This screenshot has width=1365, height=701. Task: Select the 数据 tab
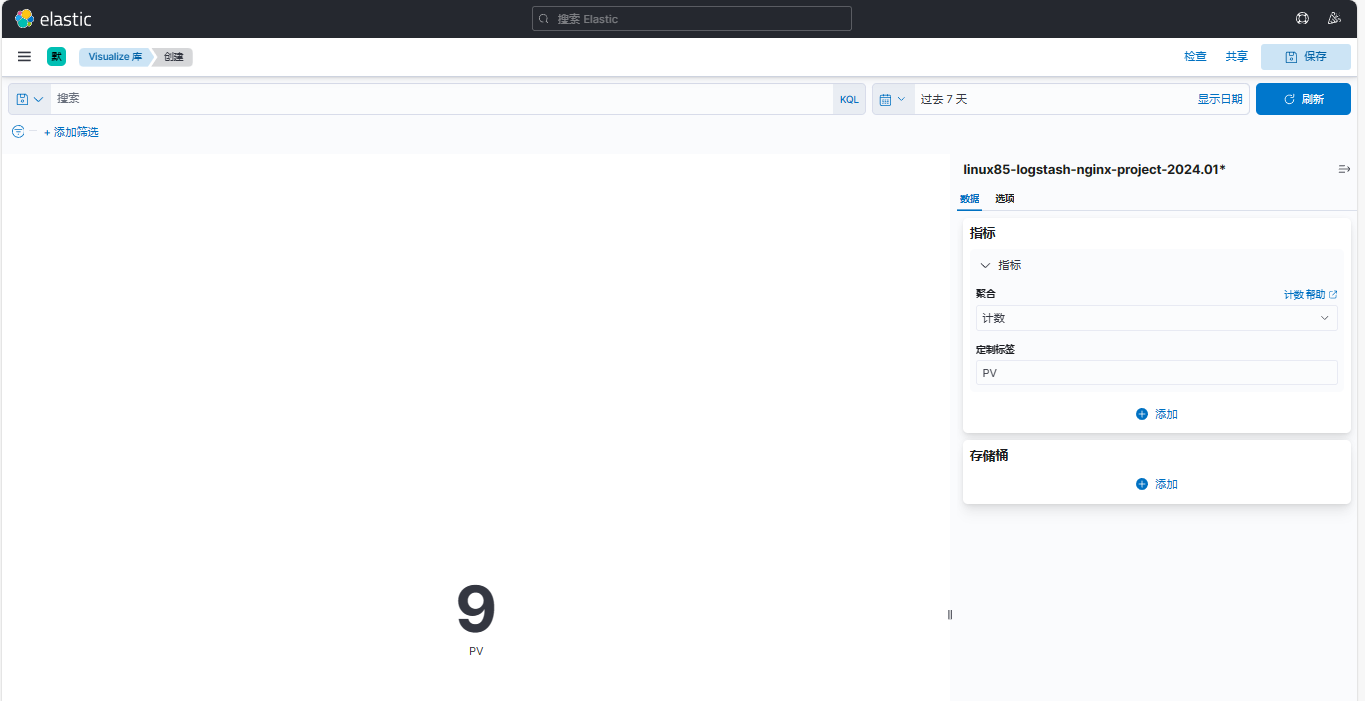pyautogui.click(x=969, y=198)
